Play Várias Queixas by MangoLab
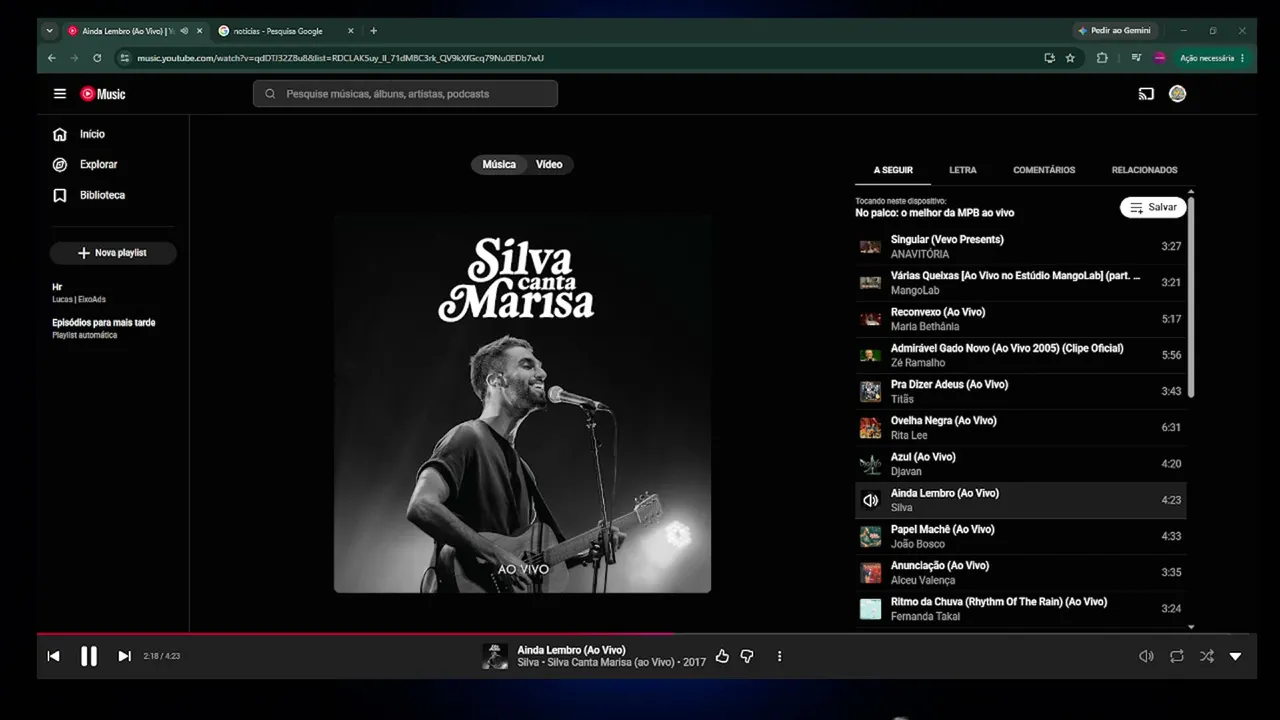 pos(1021,283)
